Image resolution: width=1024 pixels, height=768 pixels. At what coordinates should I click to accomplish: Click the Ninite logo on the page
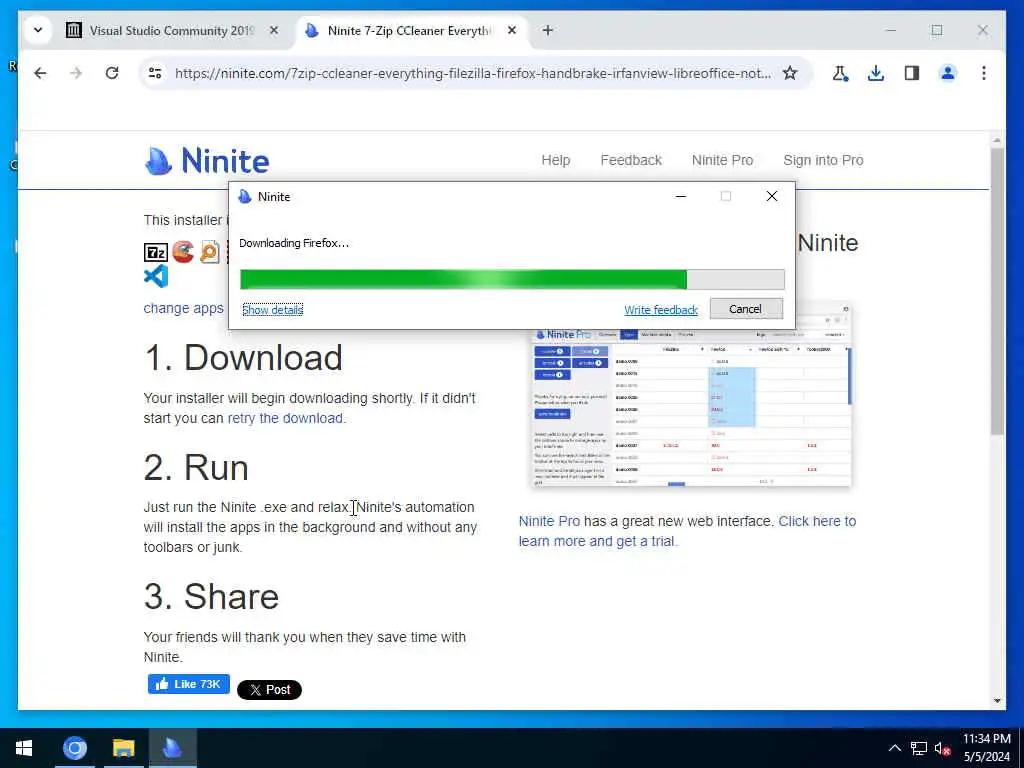pyautogui.click(x=206, y=161)
